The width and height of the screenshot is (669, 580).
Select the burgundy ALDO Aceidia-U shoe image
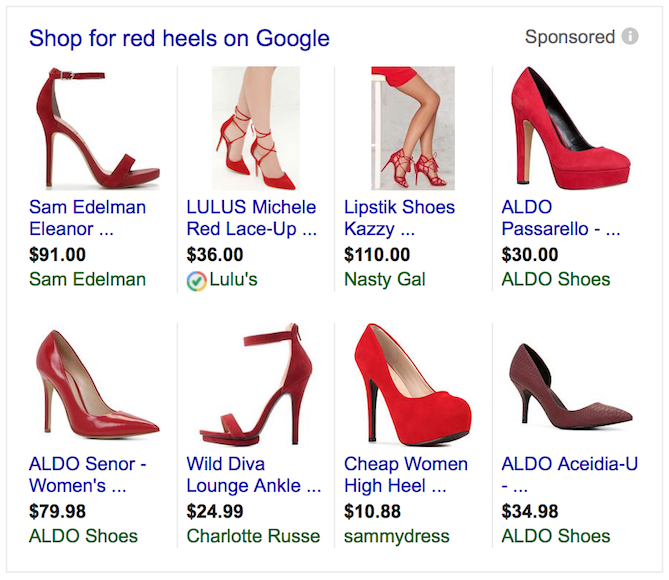(x=571, y=386)
